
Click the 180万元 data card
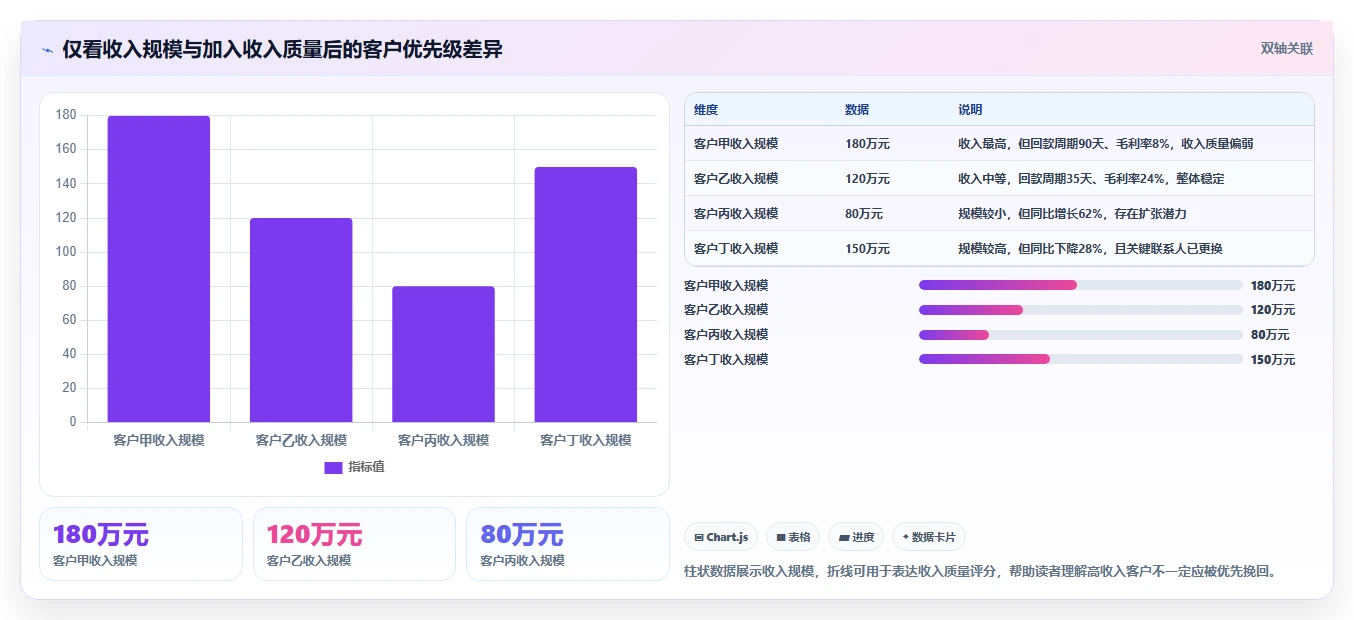pyautogui.click(x=141, y=544)
